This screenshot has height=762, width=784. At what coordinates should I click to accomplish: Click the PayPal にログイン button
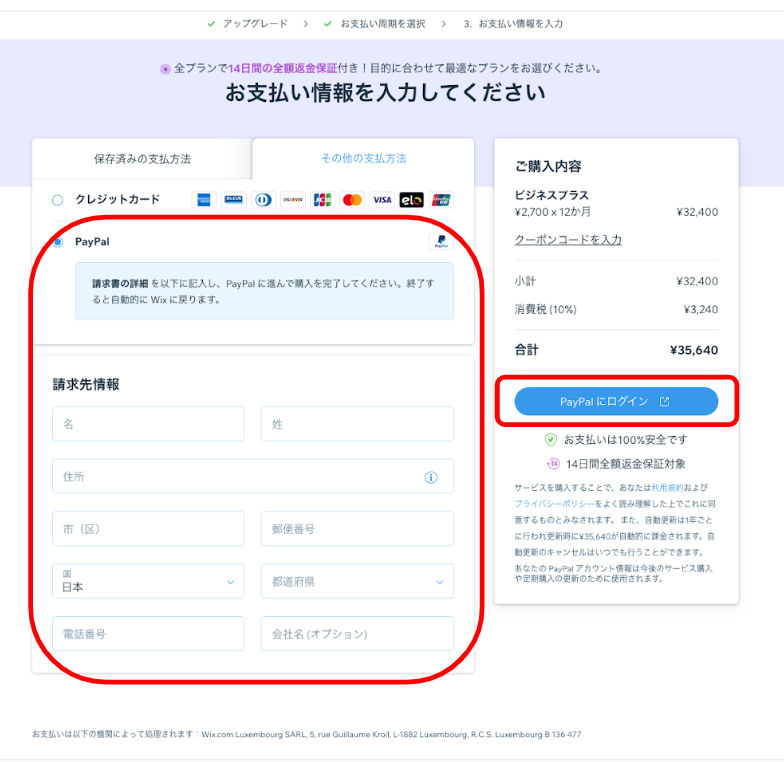[x=616, y=402]
